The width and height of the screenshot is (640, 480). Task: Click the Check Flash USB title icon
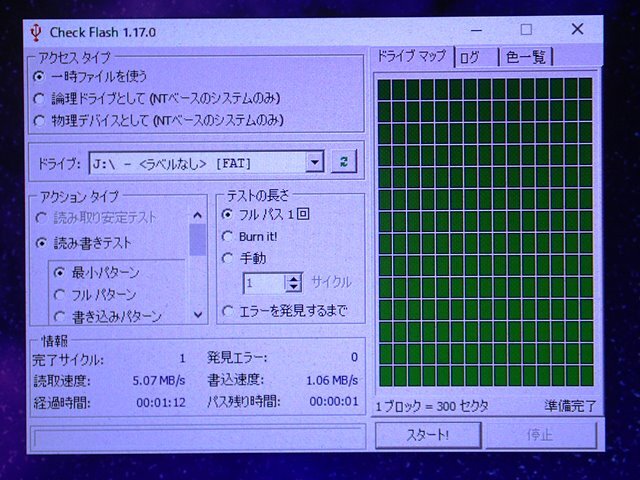[36, 32]
